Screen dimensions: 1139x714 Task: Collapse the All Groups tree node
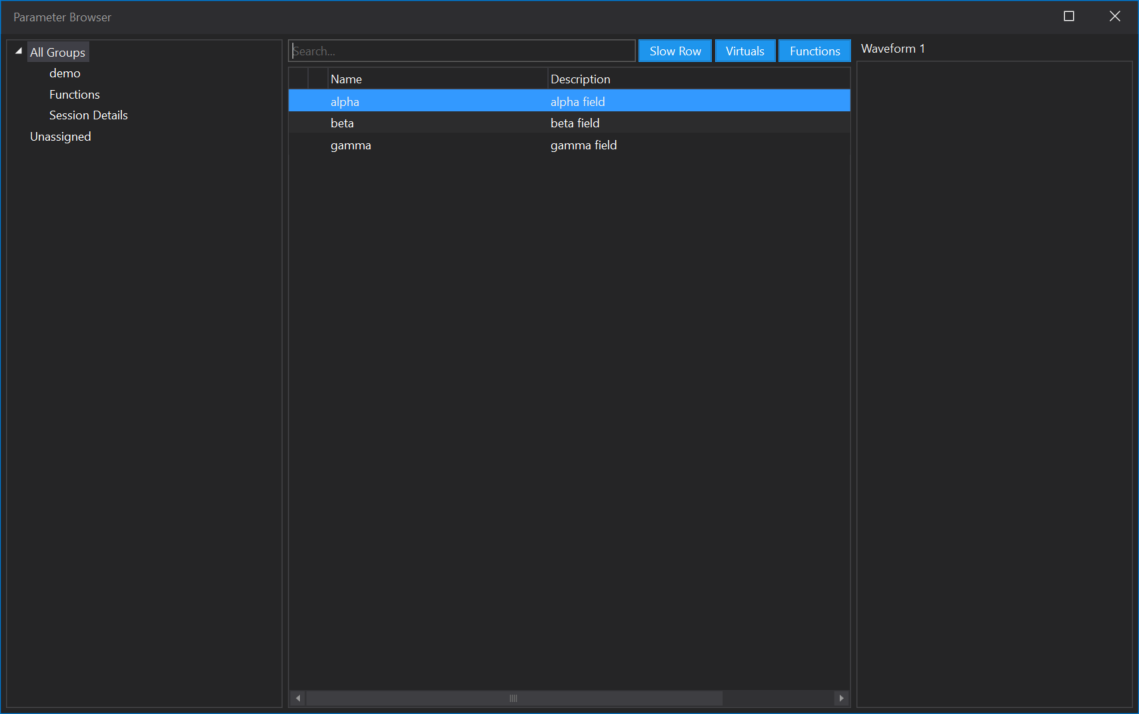[17, 49]
